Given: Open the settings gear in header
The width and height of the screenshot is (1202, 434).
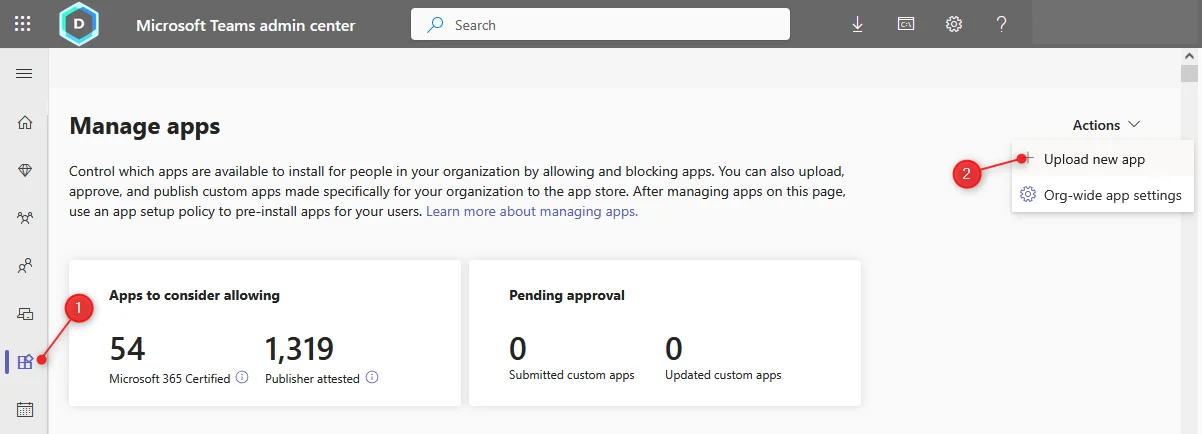Looking at the screenshot, I should click(954, 24).
